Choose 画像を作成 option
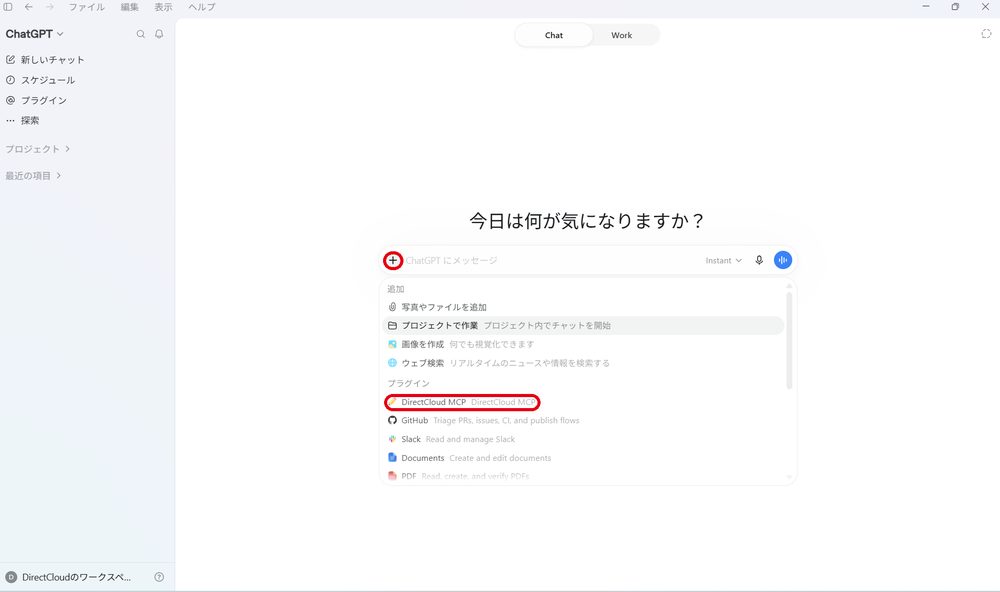The image size is (1000, 592). coord(583,344)
